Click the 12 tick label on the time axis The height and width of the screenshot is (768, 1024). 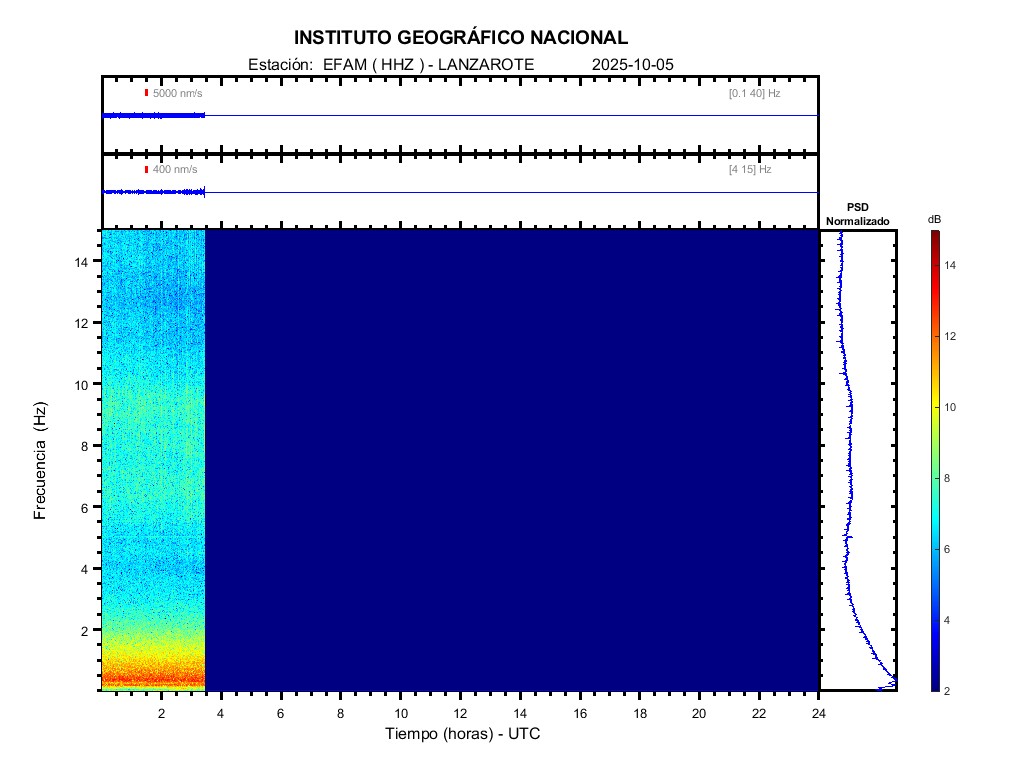click(460, 713)
